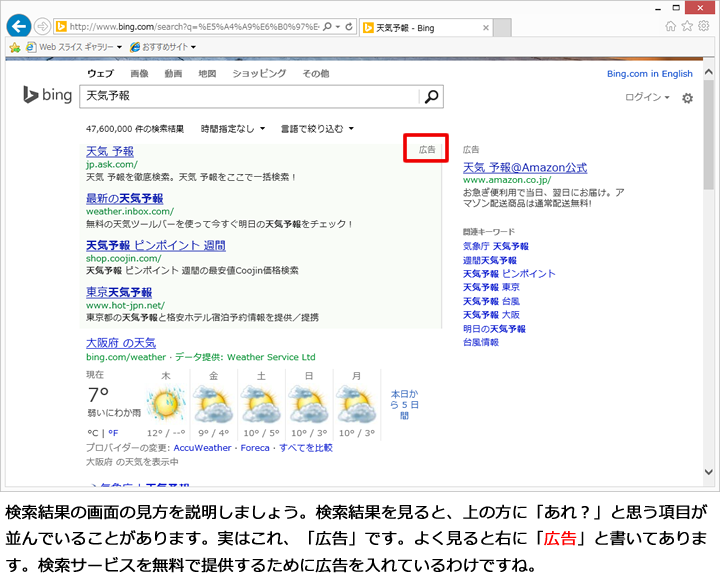Click the vertical scrollbar thumb

tap(709, 135)
